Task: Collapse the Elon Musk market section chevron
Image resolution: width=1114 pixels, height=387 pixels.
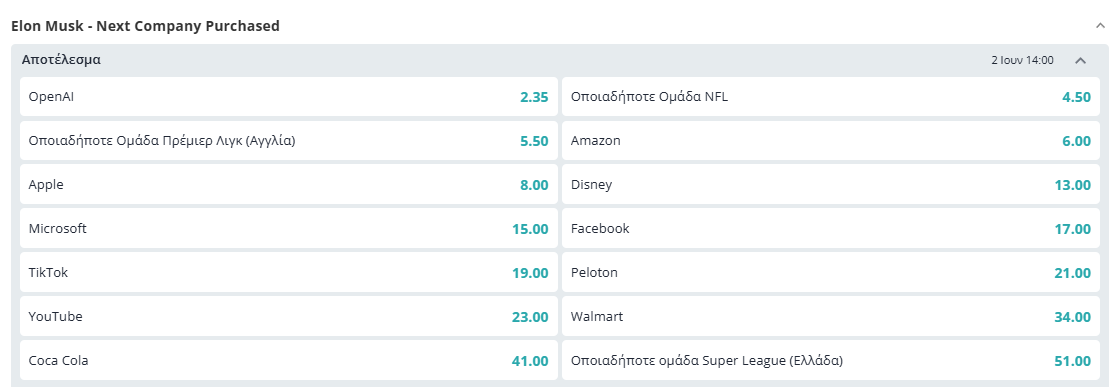Action: (1101, 26)
